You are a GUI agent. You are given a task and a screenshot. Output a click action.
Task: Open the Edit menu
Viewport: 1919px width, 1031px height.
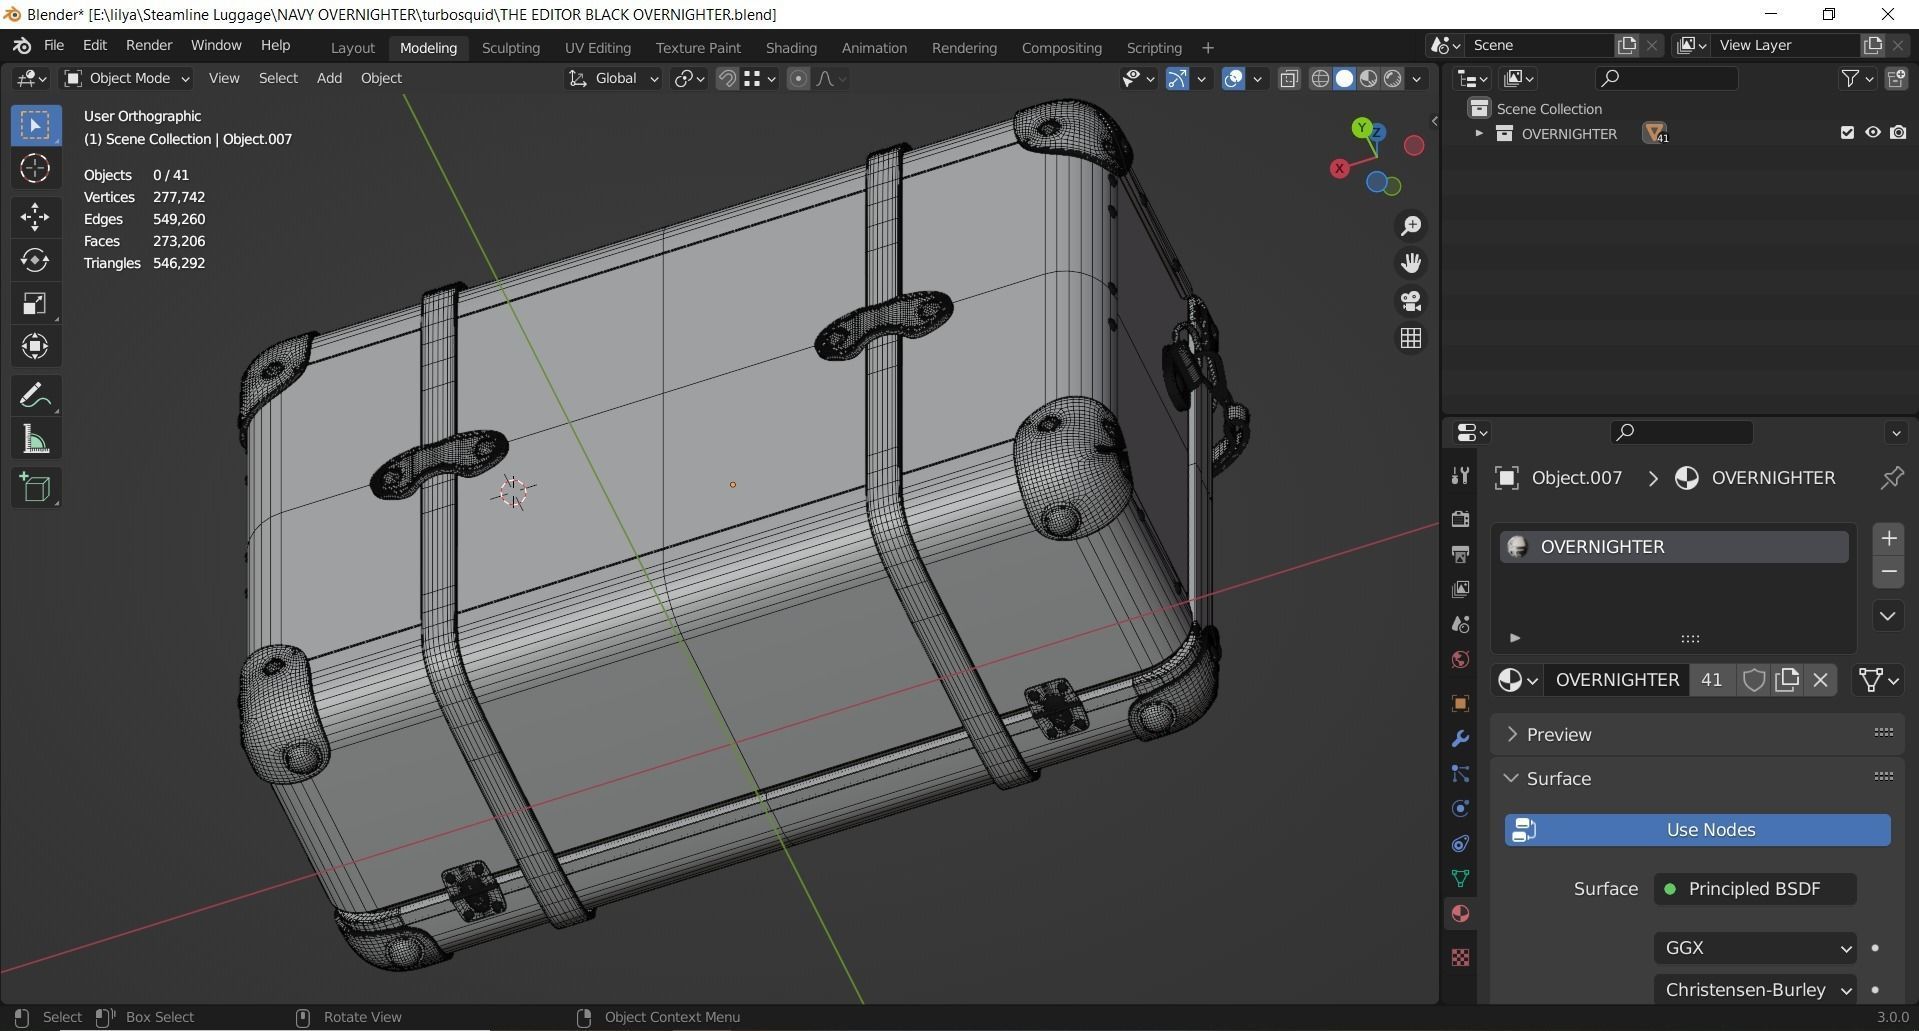click(95, 46)
